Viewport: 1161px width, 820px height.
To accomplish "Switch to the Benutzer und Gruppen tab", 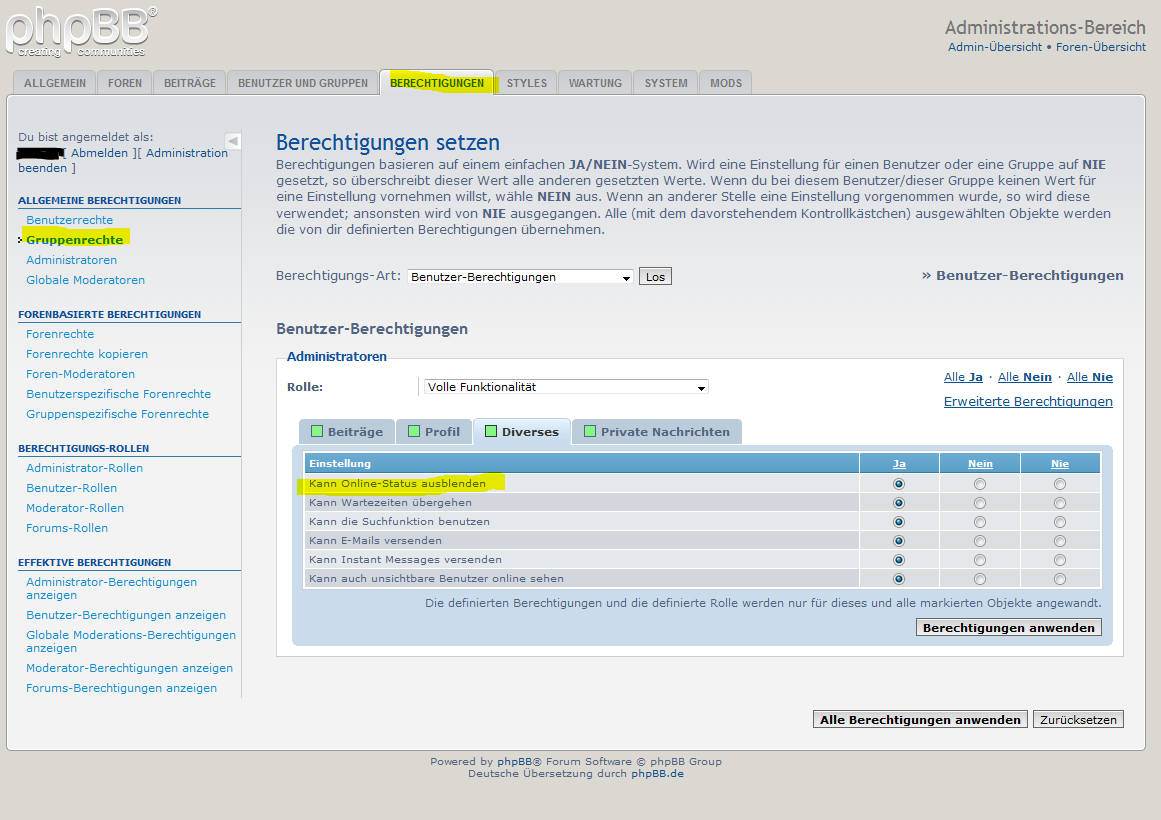I will pos(303,83).
